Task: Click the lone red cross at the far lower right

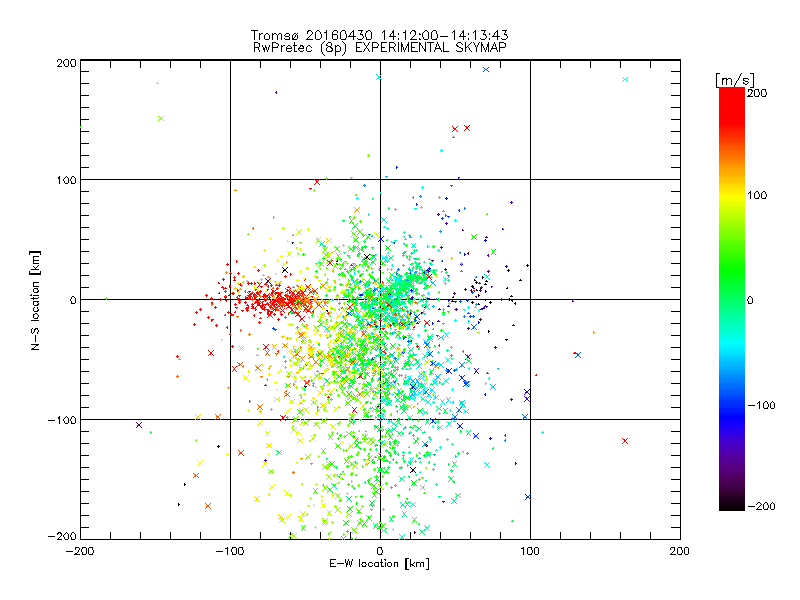Action: click(x=625, y=441)
